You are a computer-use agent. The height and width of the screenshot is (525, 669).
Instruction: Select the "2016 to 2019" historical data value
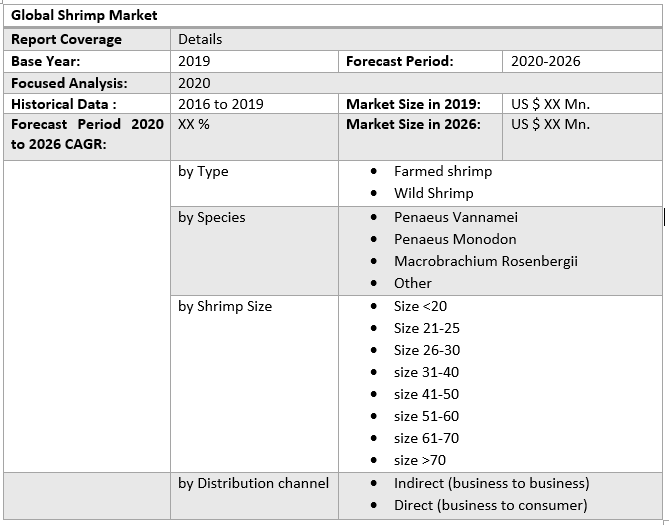[x=220, y=104]
